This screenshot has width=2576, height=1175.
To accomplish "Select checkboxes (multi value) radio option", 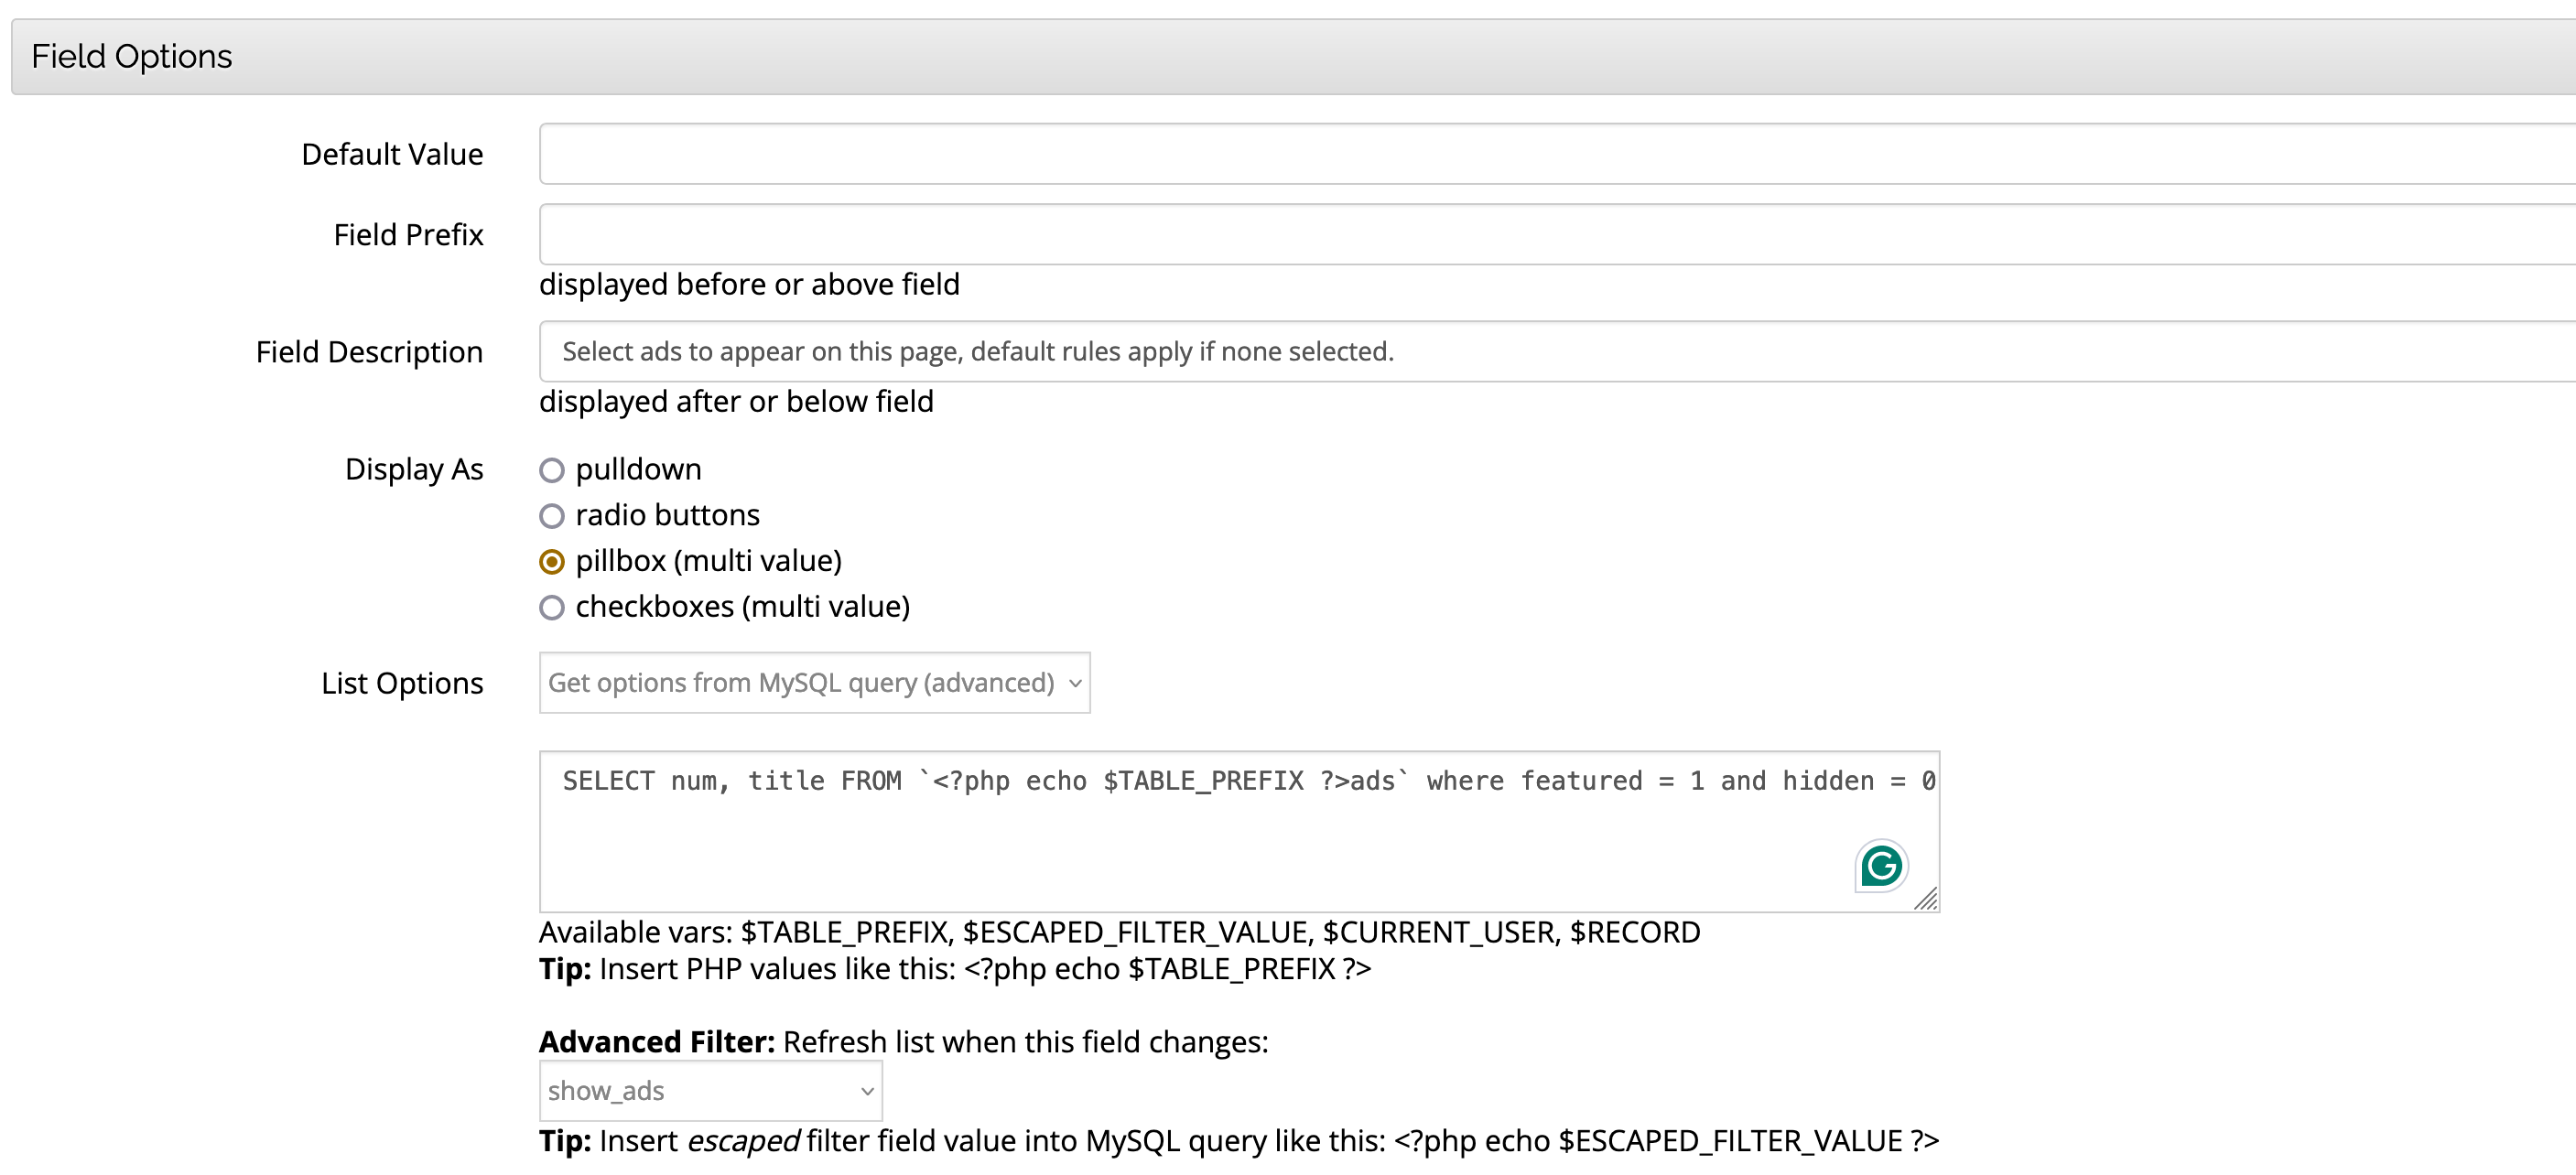I will (x=552, y=607).
